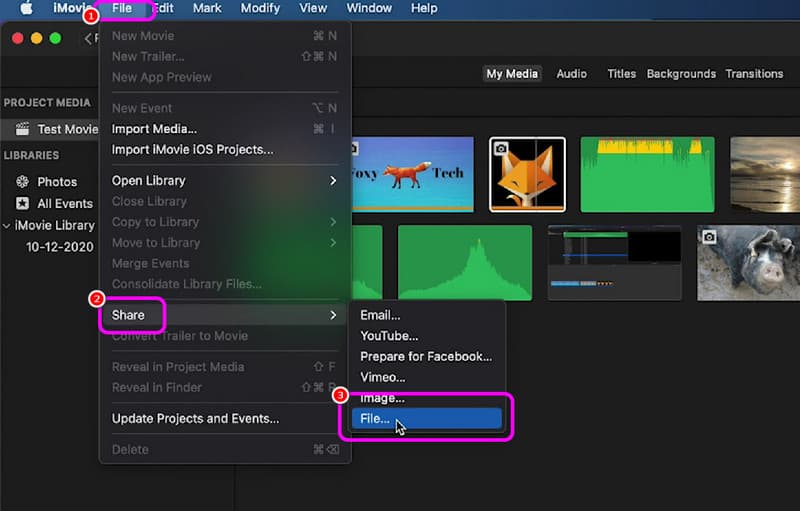Image resolution: width=800 pixels, height=511 pixels.
Task: Select the 10-12-2020 event
Action: (x=60, y=247)
